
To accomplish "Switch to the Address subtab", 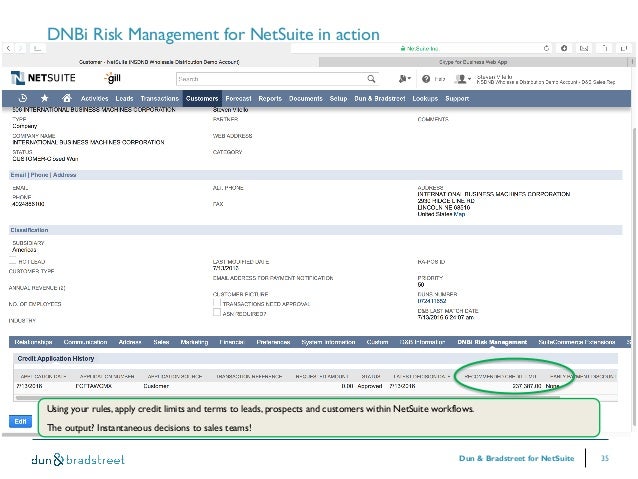I will click(130, 342).
